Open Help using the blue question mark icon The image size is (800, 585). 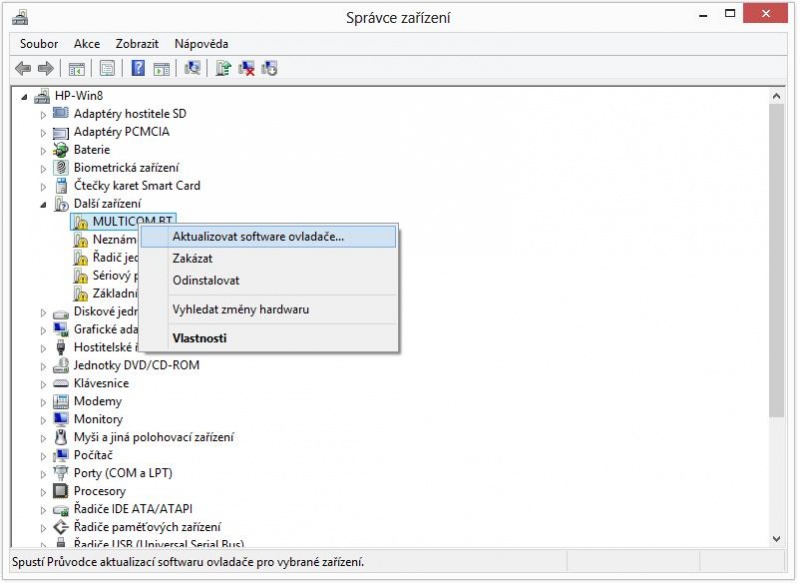tap(139, 68)
